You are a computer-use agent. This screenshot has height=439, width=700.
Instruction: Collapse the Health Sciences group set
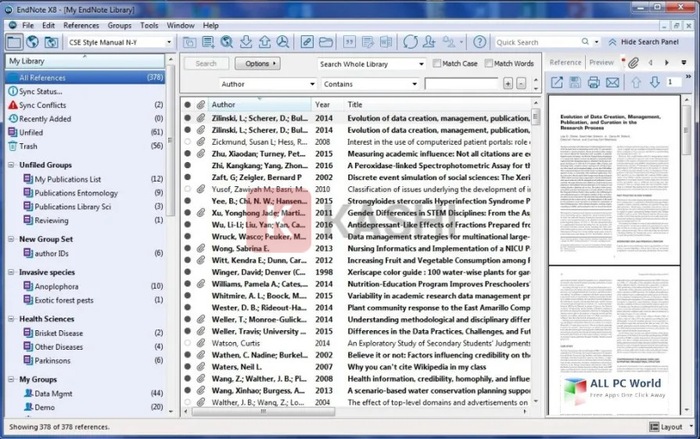click(11, 319)
